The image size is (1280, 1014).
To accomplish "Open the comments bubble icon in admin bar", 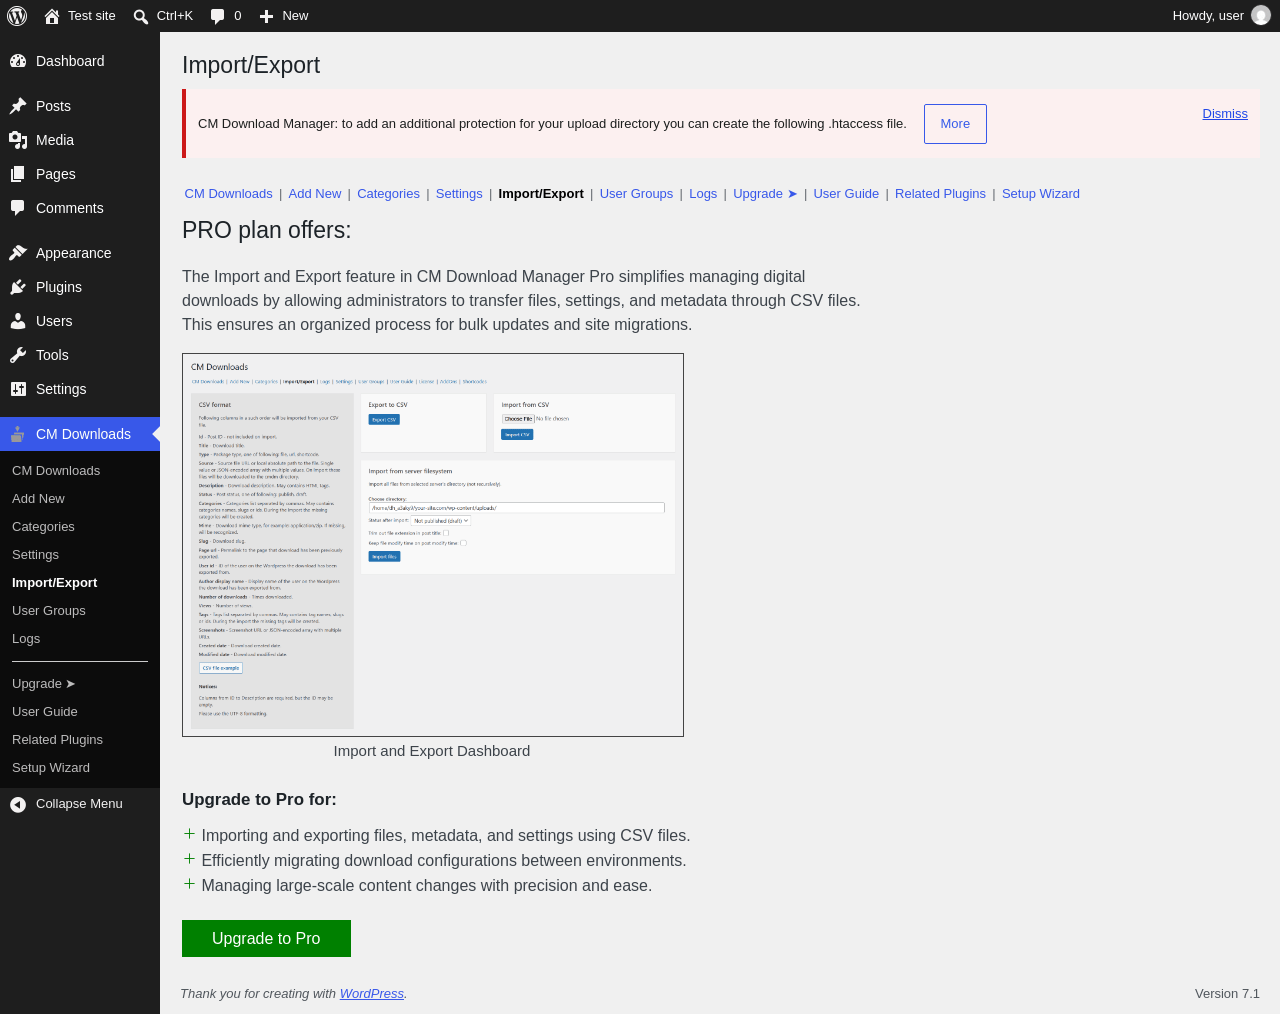I will coord(217,16).
